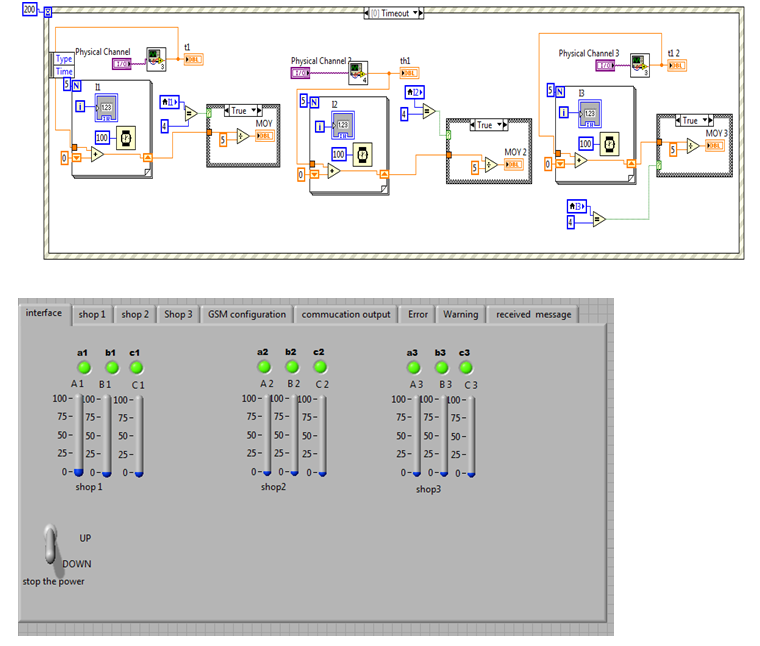Switch to the shop 1 tab
The image size is (760, 646).
pos(92,314)
